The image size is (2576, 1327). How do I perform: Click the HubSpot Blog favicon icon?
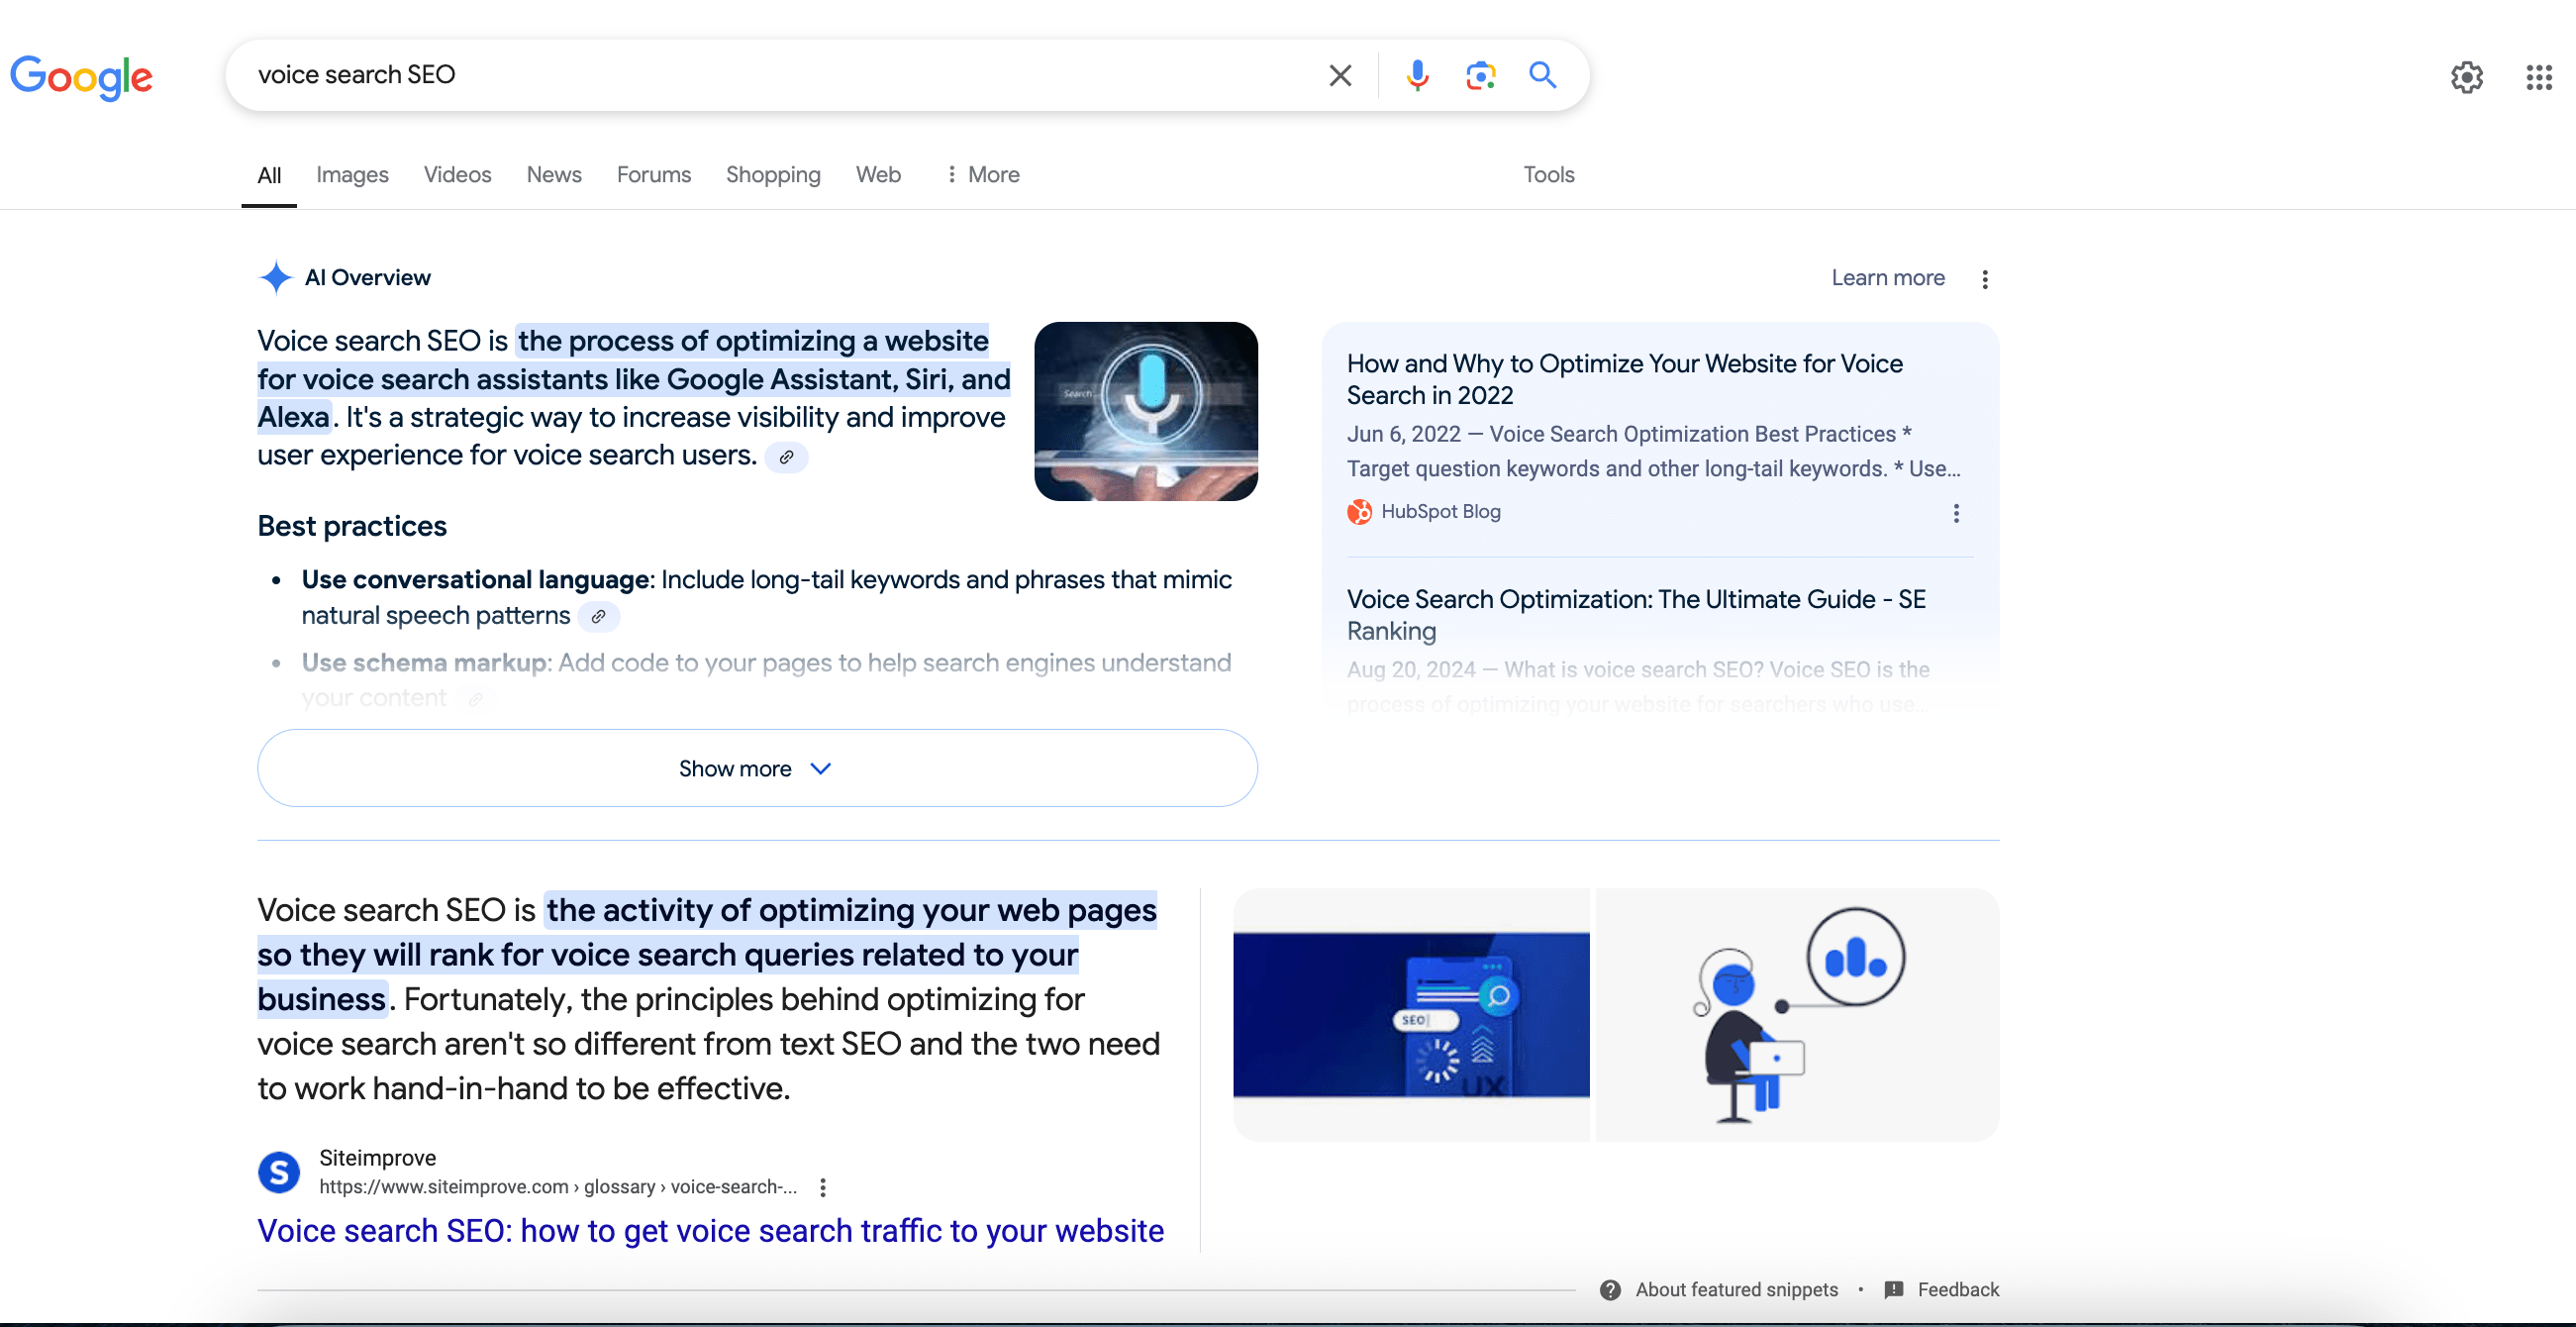[x=1358, y=509]
